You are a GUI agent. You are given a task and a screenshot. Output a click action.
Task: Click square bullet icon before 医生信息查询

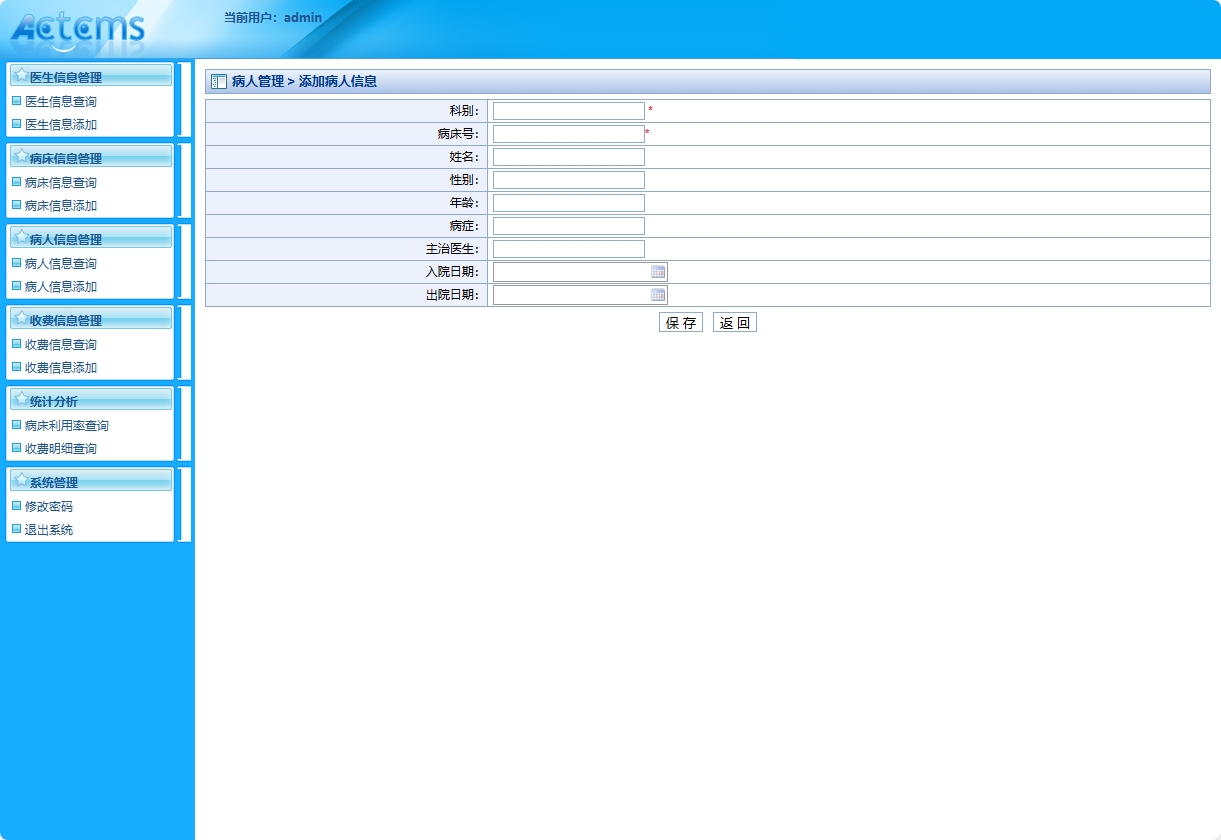(16, 101)
